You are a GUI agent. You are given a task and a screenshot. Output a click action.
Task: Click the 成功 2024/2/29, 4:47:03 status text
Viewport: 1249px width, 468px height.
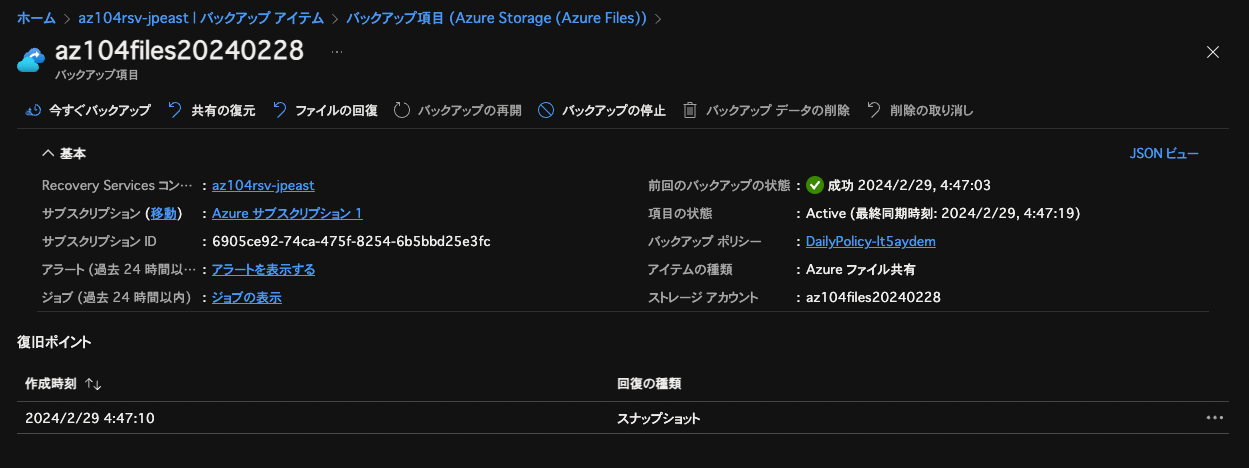pos(909,185)
